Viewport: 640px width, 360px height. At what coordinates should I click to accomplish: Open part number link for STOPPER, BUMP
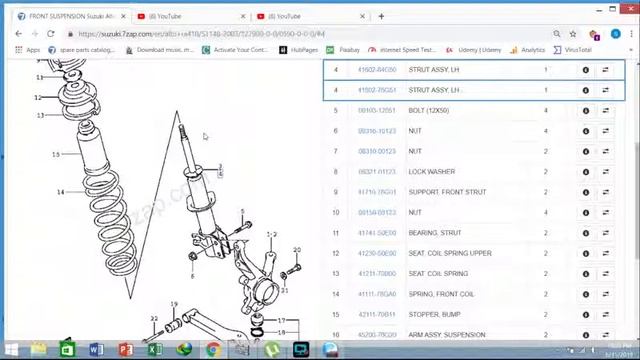pos(377,315)
